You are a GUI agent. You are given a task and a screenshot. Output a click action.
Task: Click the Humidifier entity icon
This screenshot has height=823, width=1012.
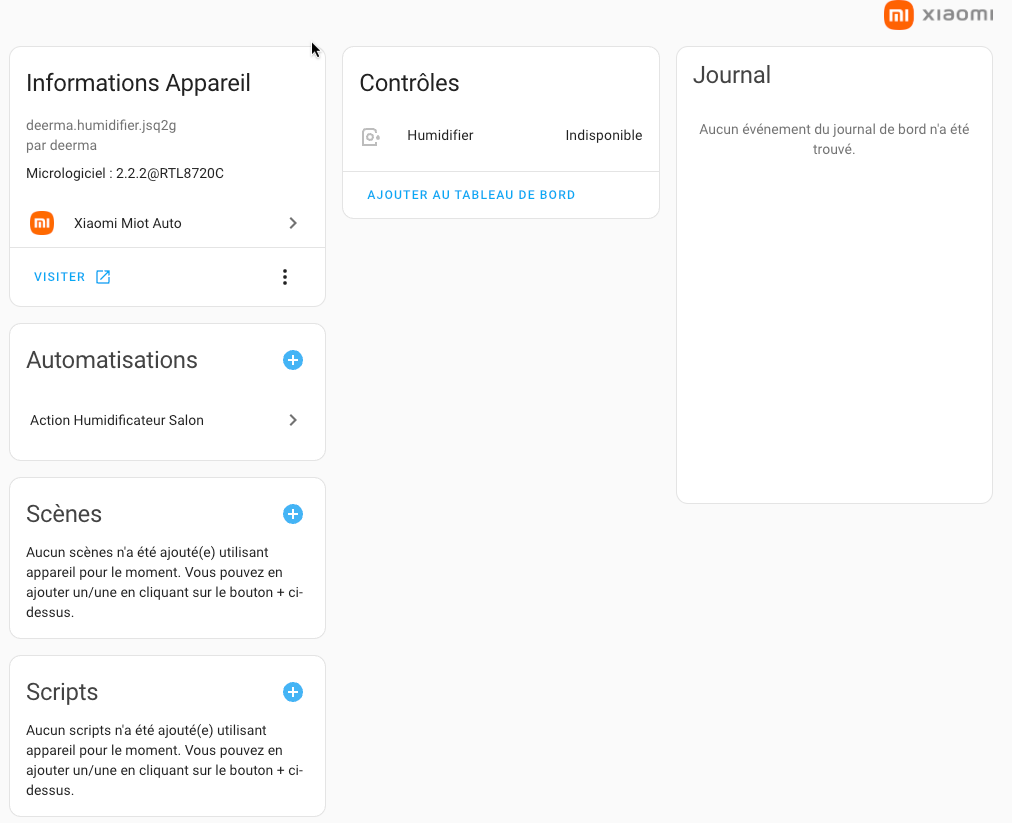coord(370,137)
